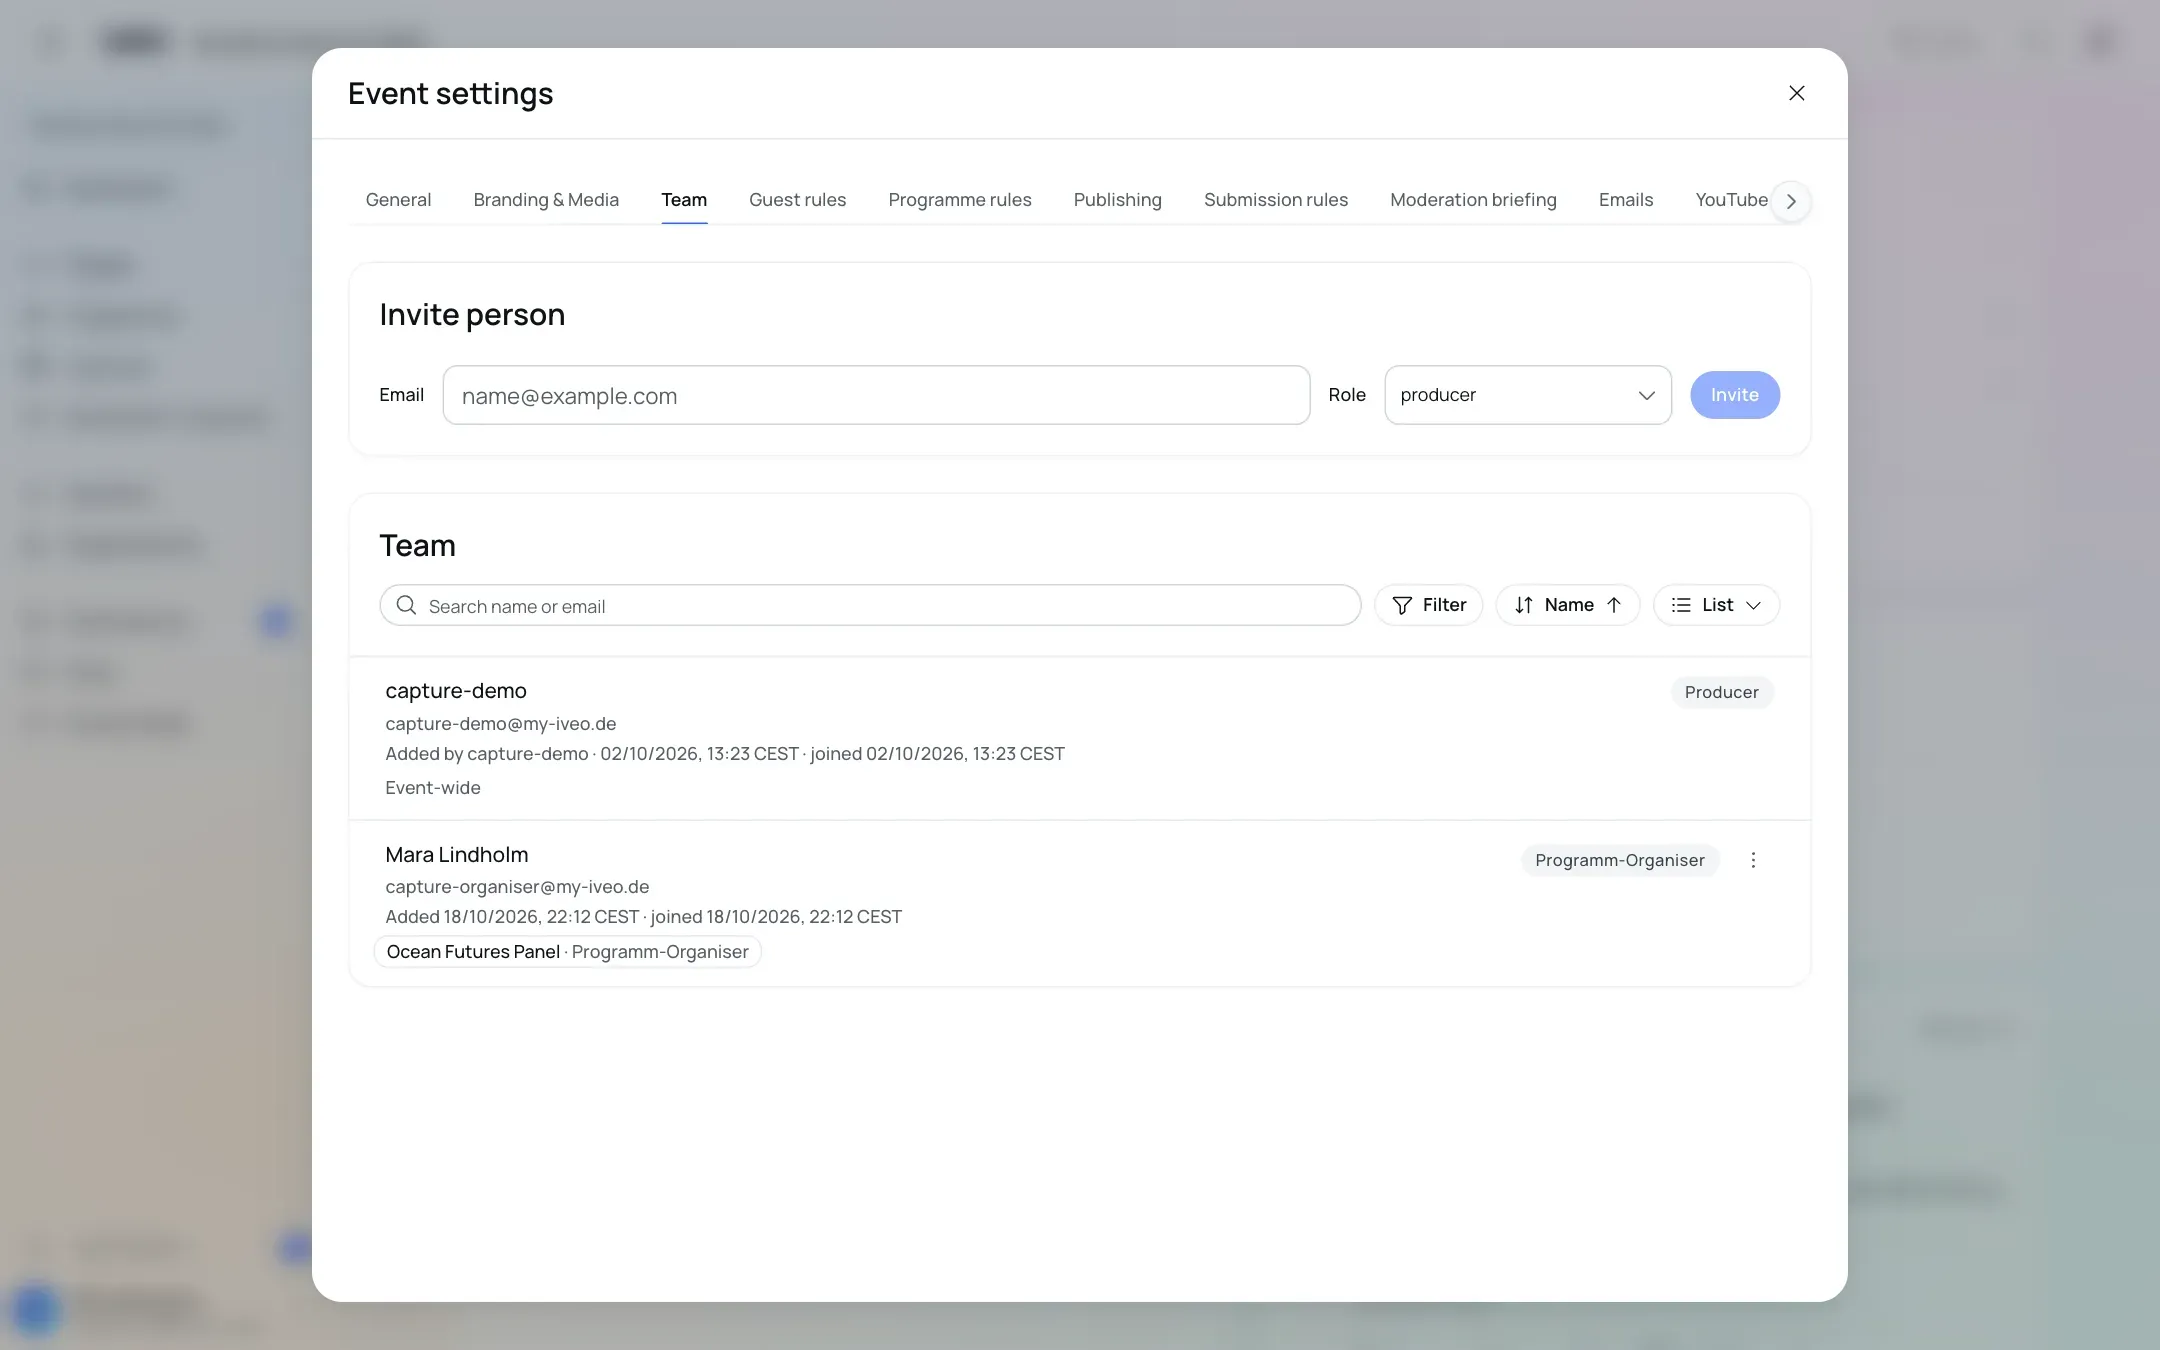Screen dimensions: 2160x1350
Task: Go to Programme rules tab
Action: pos(959,200)
